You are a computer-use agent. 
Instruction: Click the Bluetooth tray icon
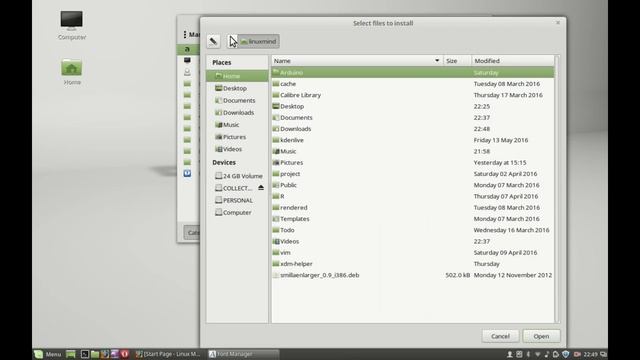528,354
